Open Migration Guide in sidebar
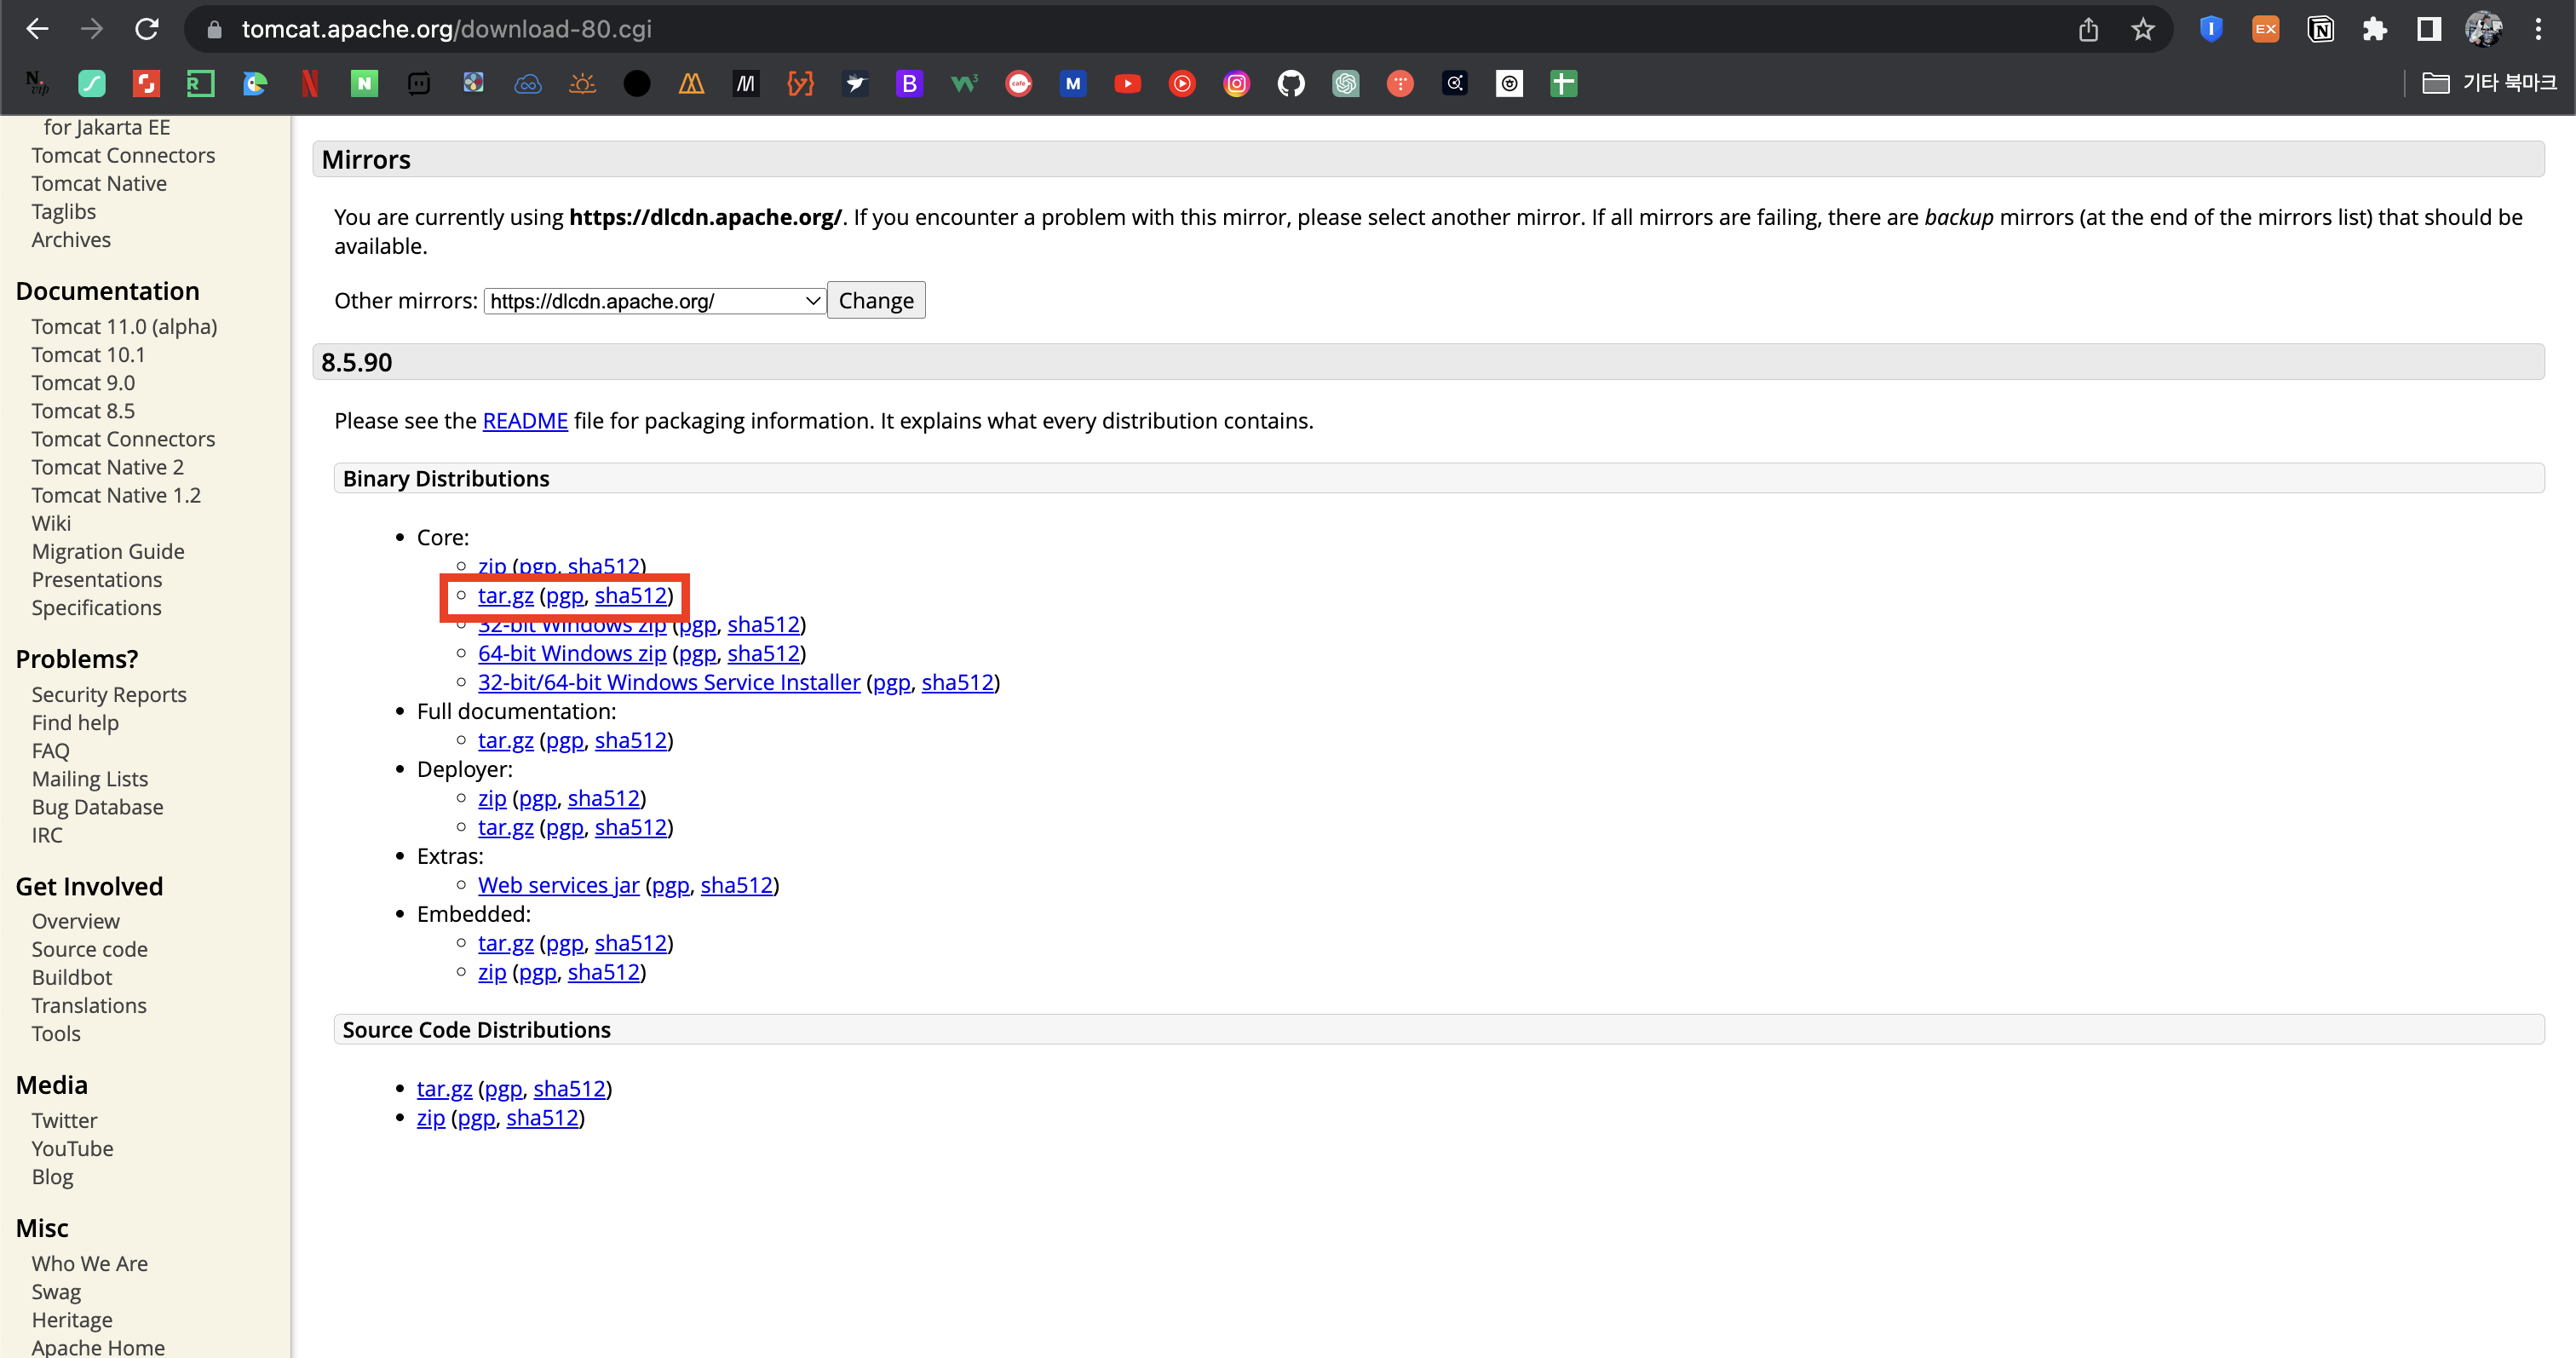Image resolution: width=2576 pixels, height=1358 pixels. click(108, 551)
